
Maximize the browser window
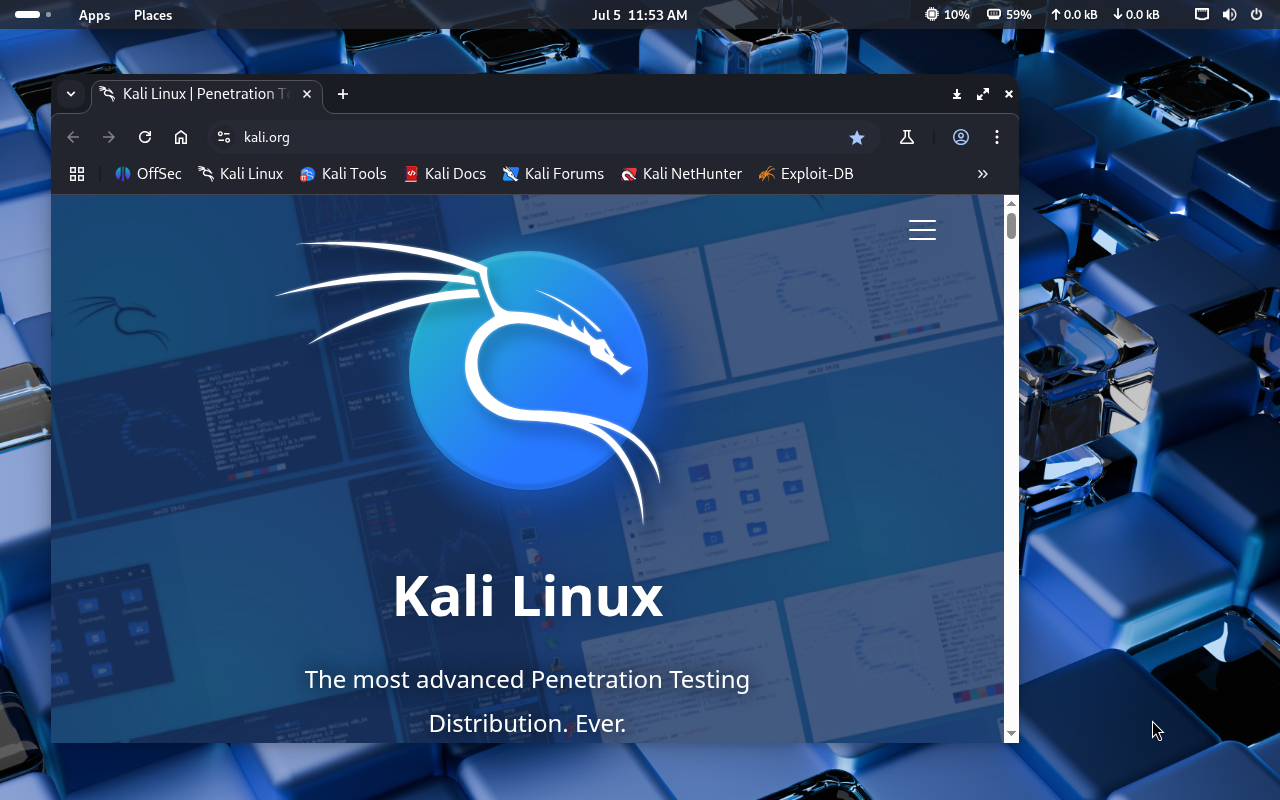tap(983, 94)
